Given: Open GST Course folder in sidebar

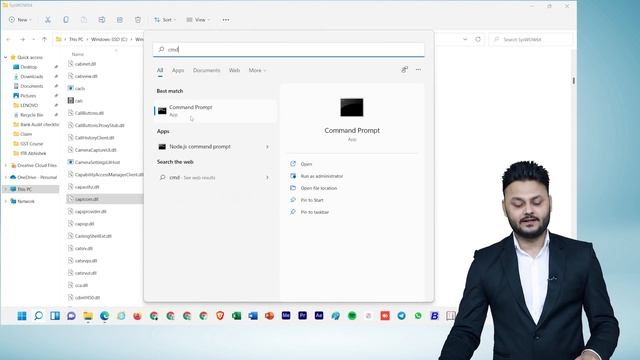Looking at the screenshot, I should (x=31, y=144).
